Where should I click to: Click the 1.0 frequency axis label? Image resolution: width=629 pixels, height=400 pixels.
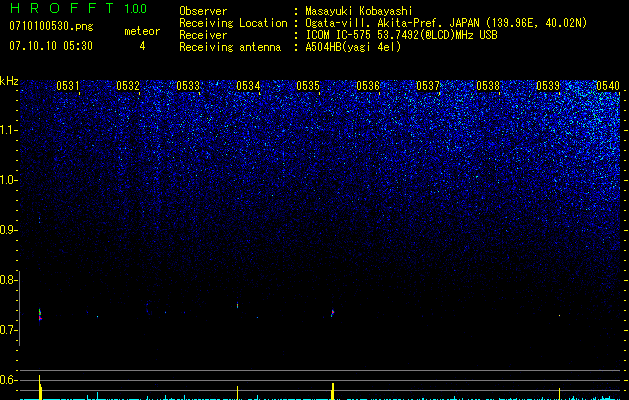click(7, 180)
